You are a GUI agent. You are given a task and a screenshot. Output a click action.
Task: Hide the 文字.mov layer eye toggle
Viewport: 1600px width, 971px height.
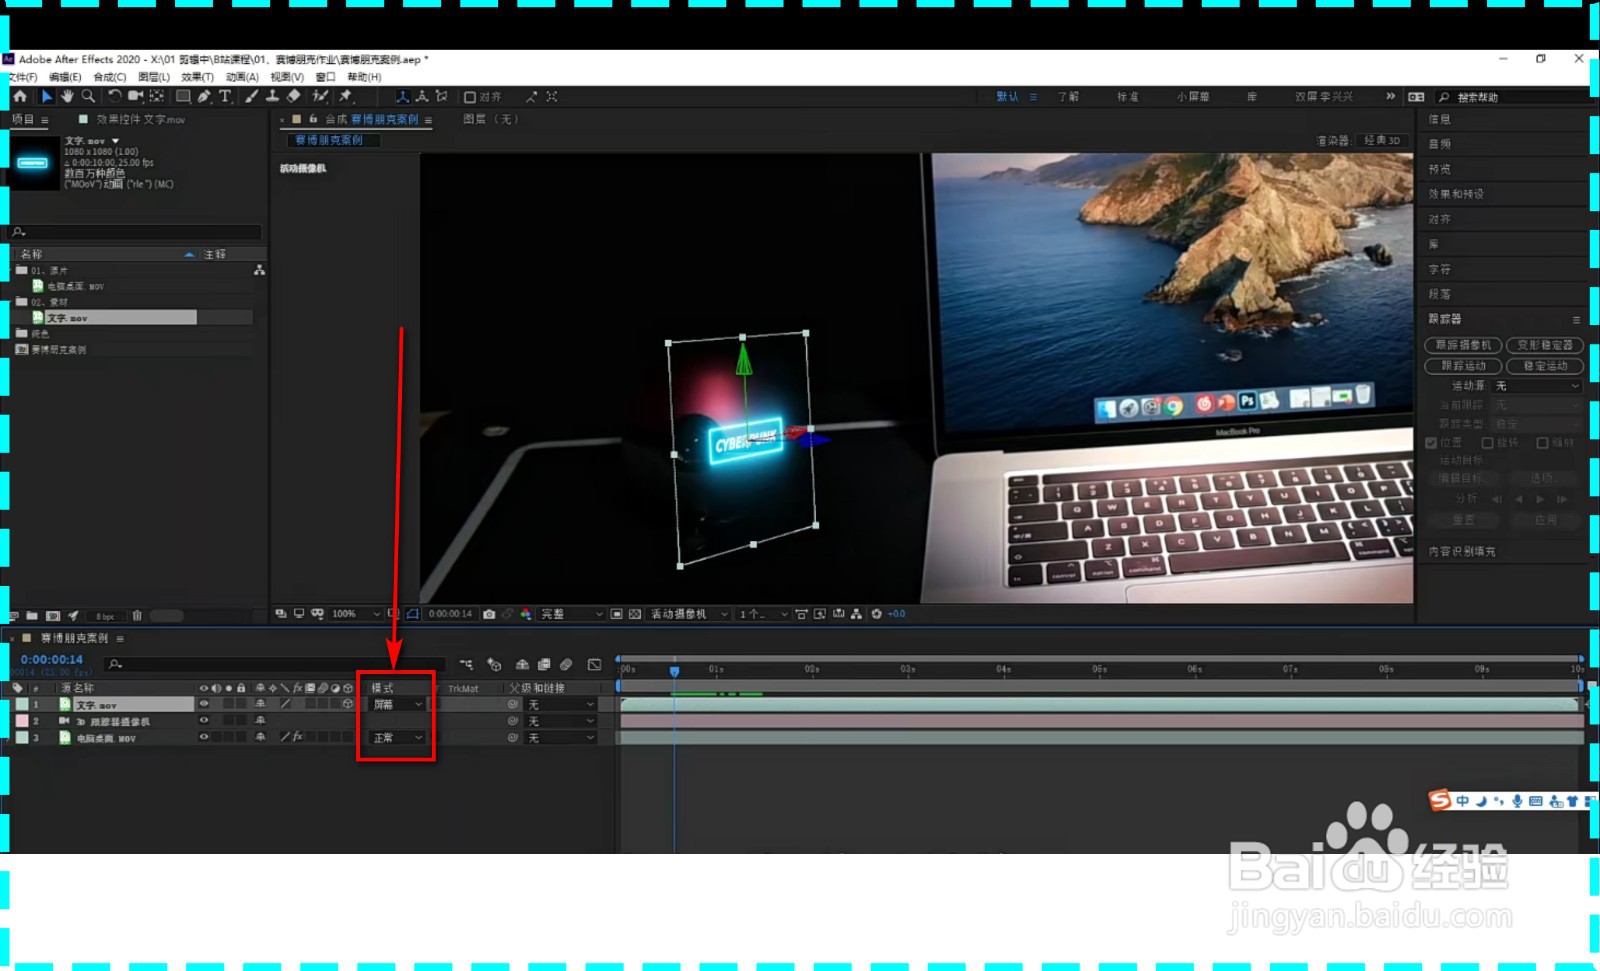point(204,704)
